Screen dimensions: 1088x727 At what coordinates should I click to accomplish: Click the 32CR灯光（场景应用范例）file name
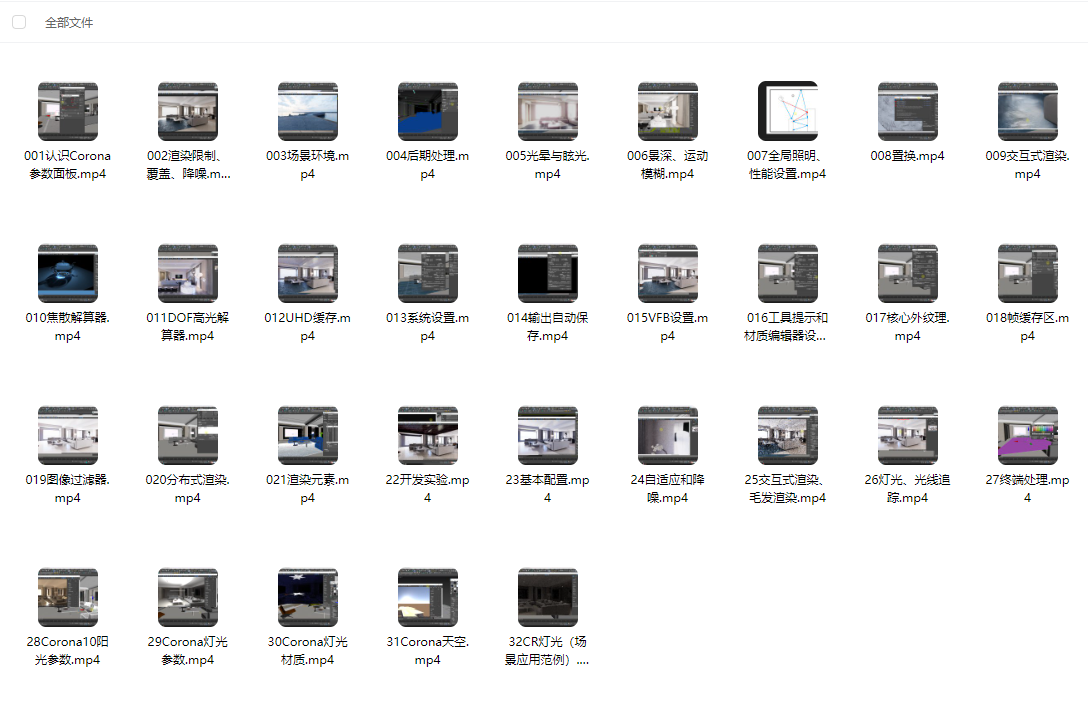548,651
